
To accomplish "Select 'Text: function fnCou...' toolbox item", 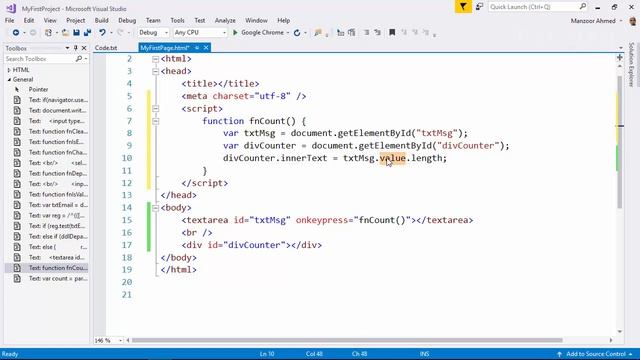I will point(46,268).
